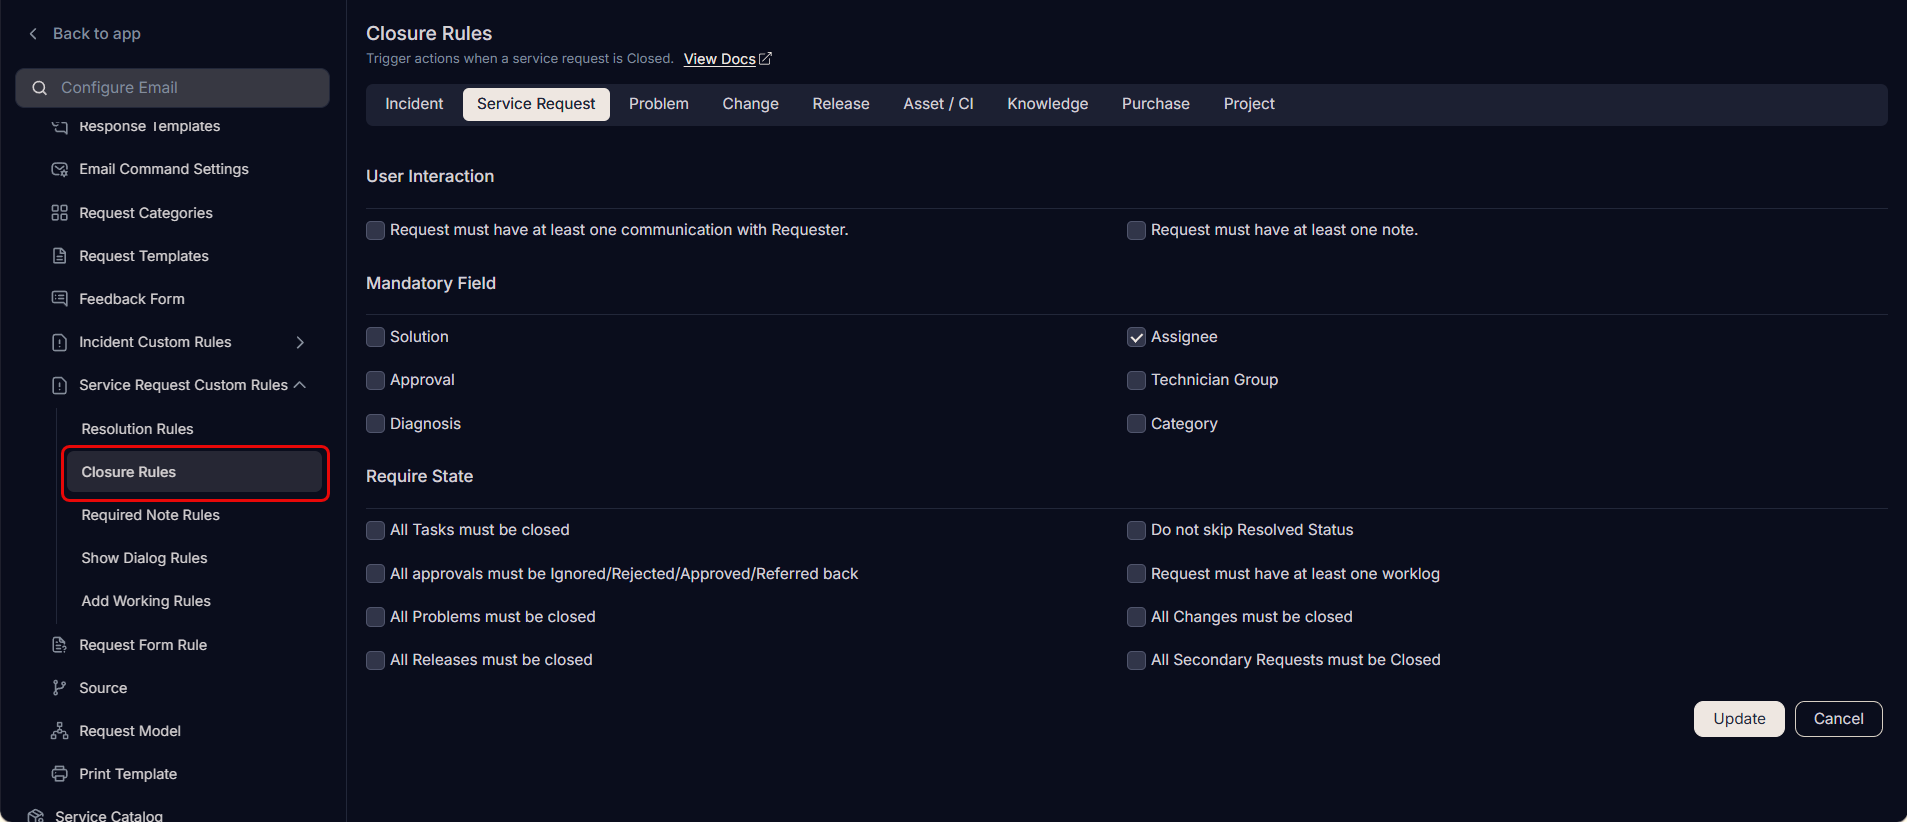Click the Email Command Settings icon
The image size is (1907, 822).
pos(60,169)
